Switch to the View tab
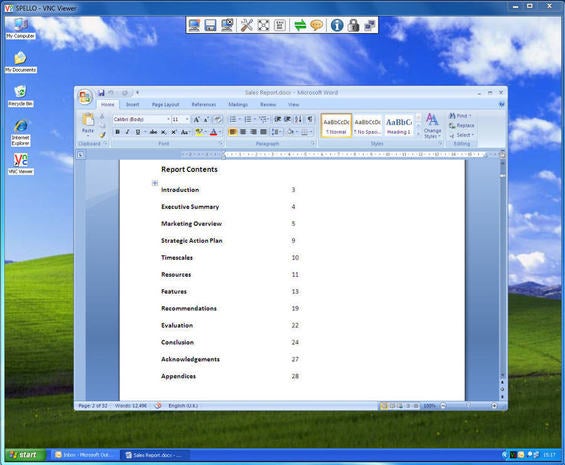 coord(293,105)
